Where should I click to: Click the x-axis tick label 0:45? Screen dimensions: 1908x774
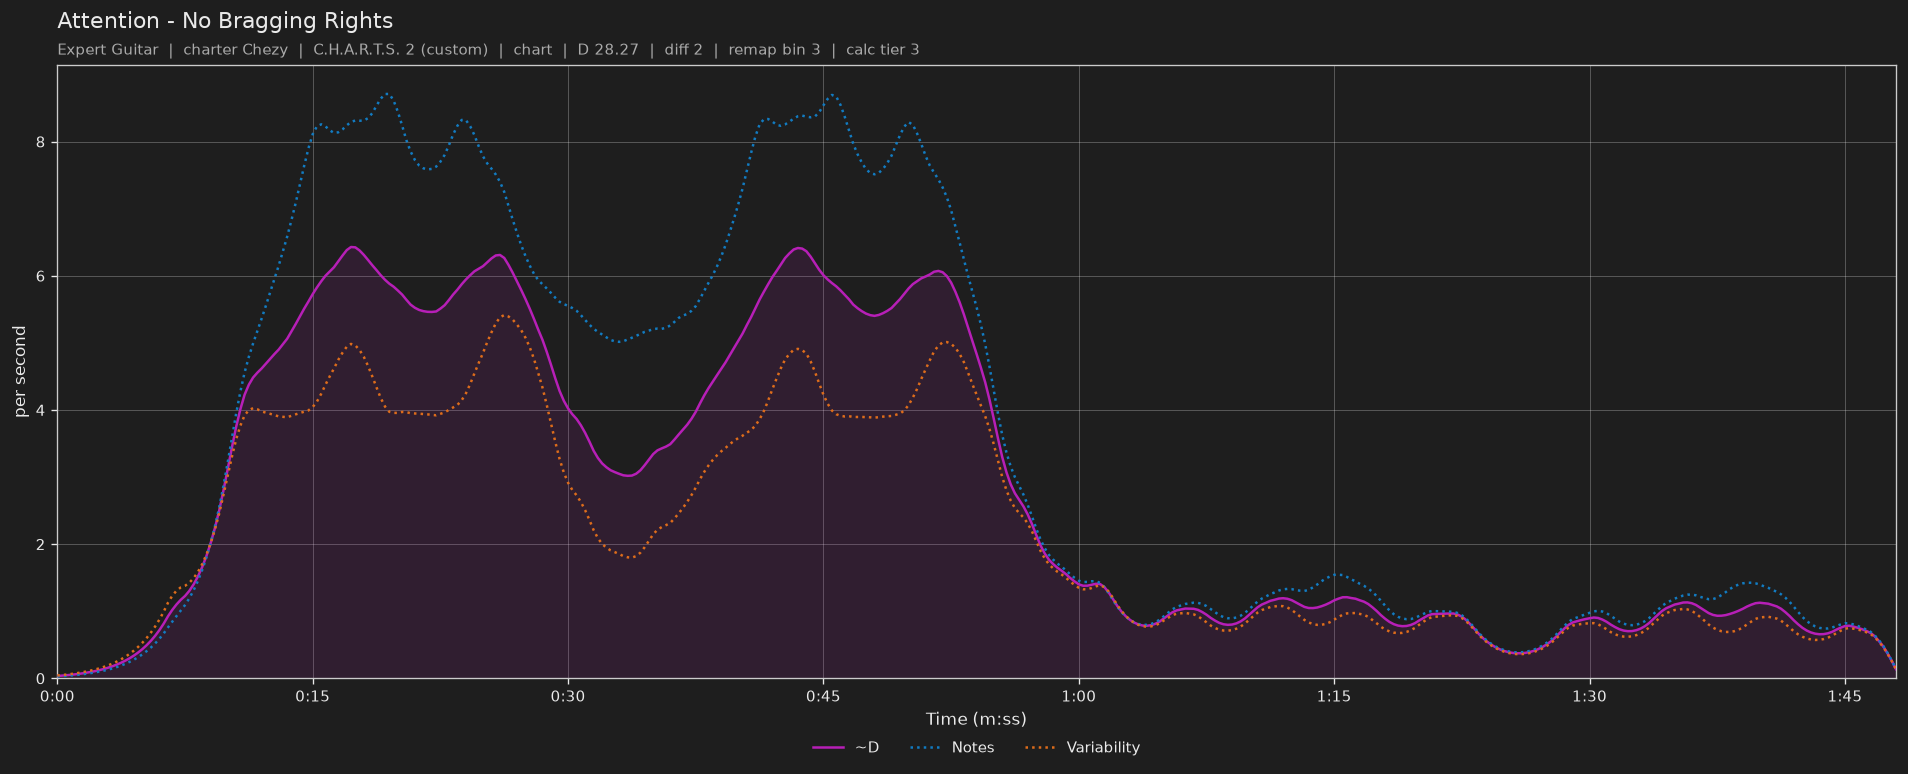point(823,696)
